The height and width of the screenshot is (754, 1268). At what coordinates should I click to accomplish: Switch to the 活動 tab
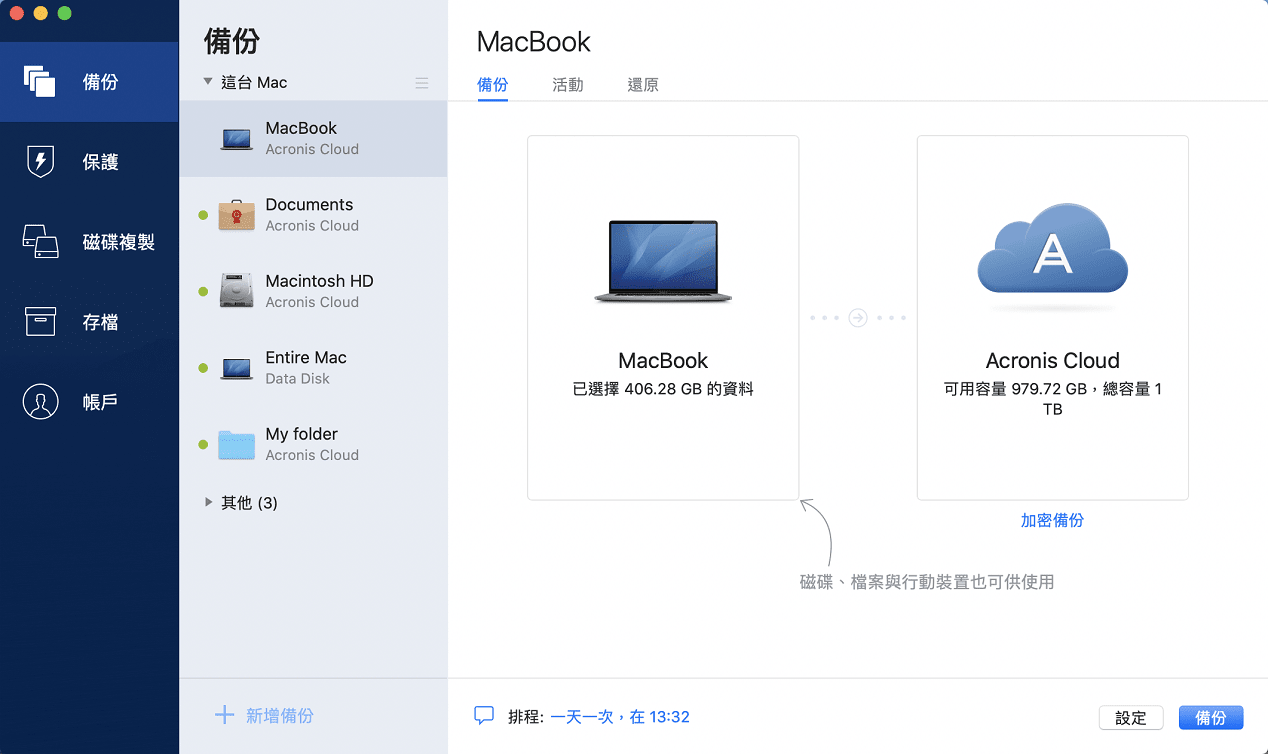568,85
